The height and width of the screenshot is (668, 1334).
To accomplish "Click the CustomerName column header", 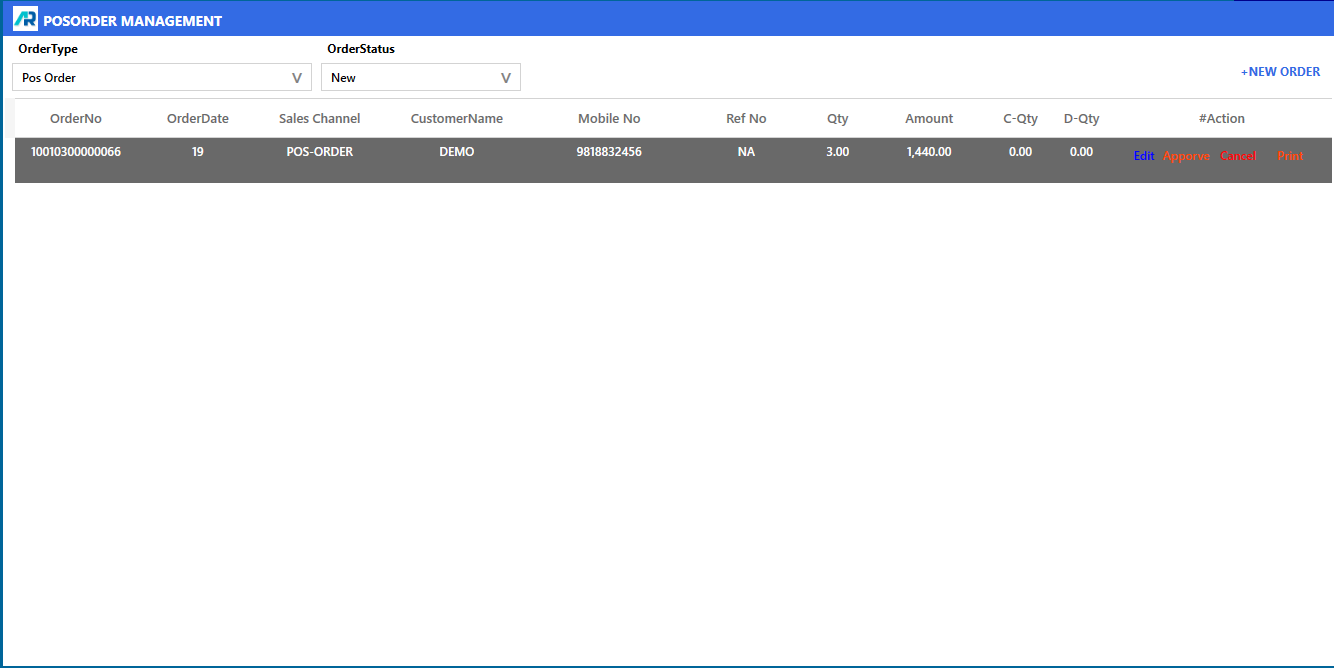I will (457, 118).
